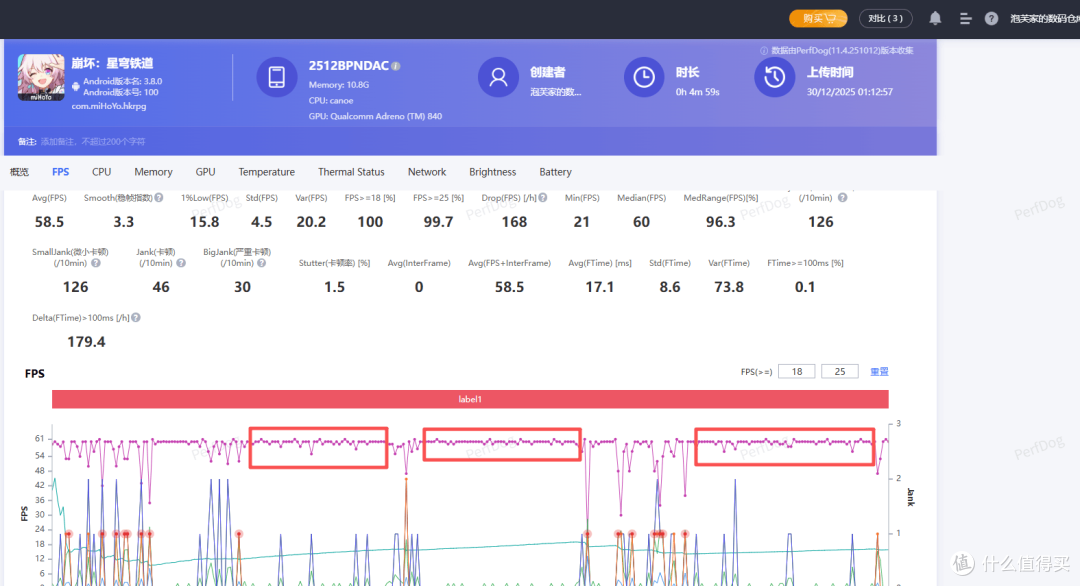Click help icon next to Smooth index
This screenshot has width=1080, height=586.
pos(159,198)
